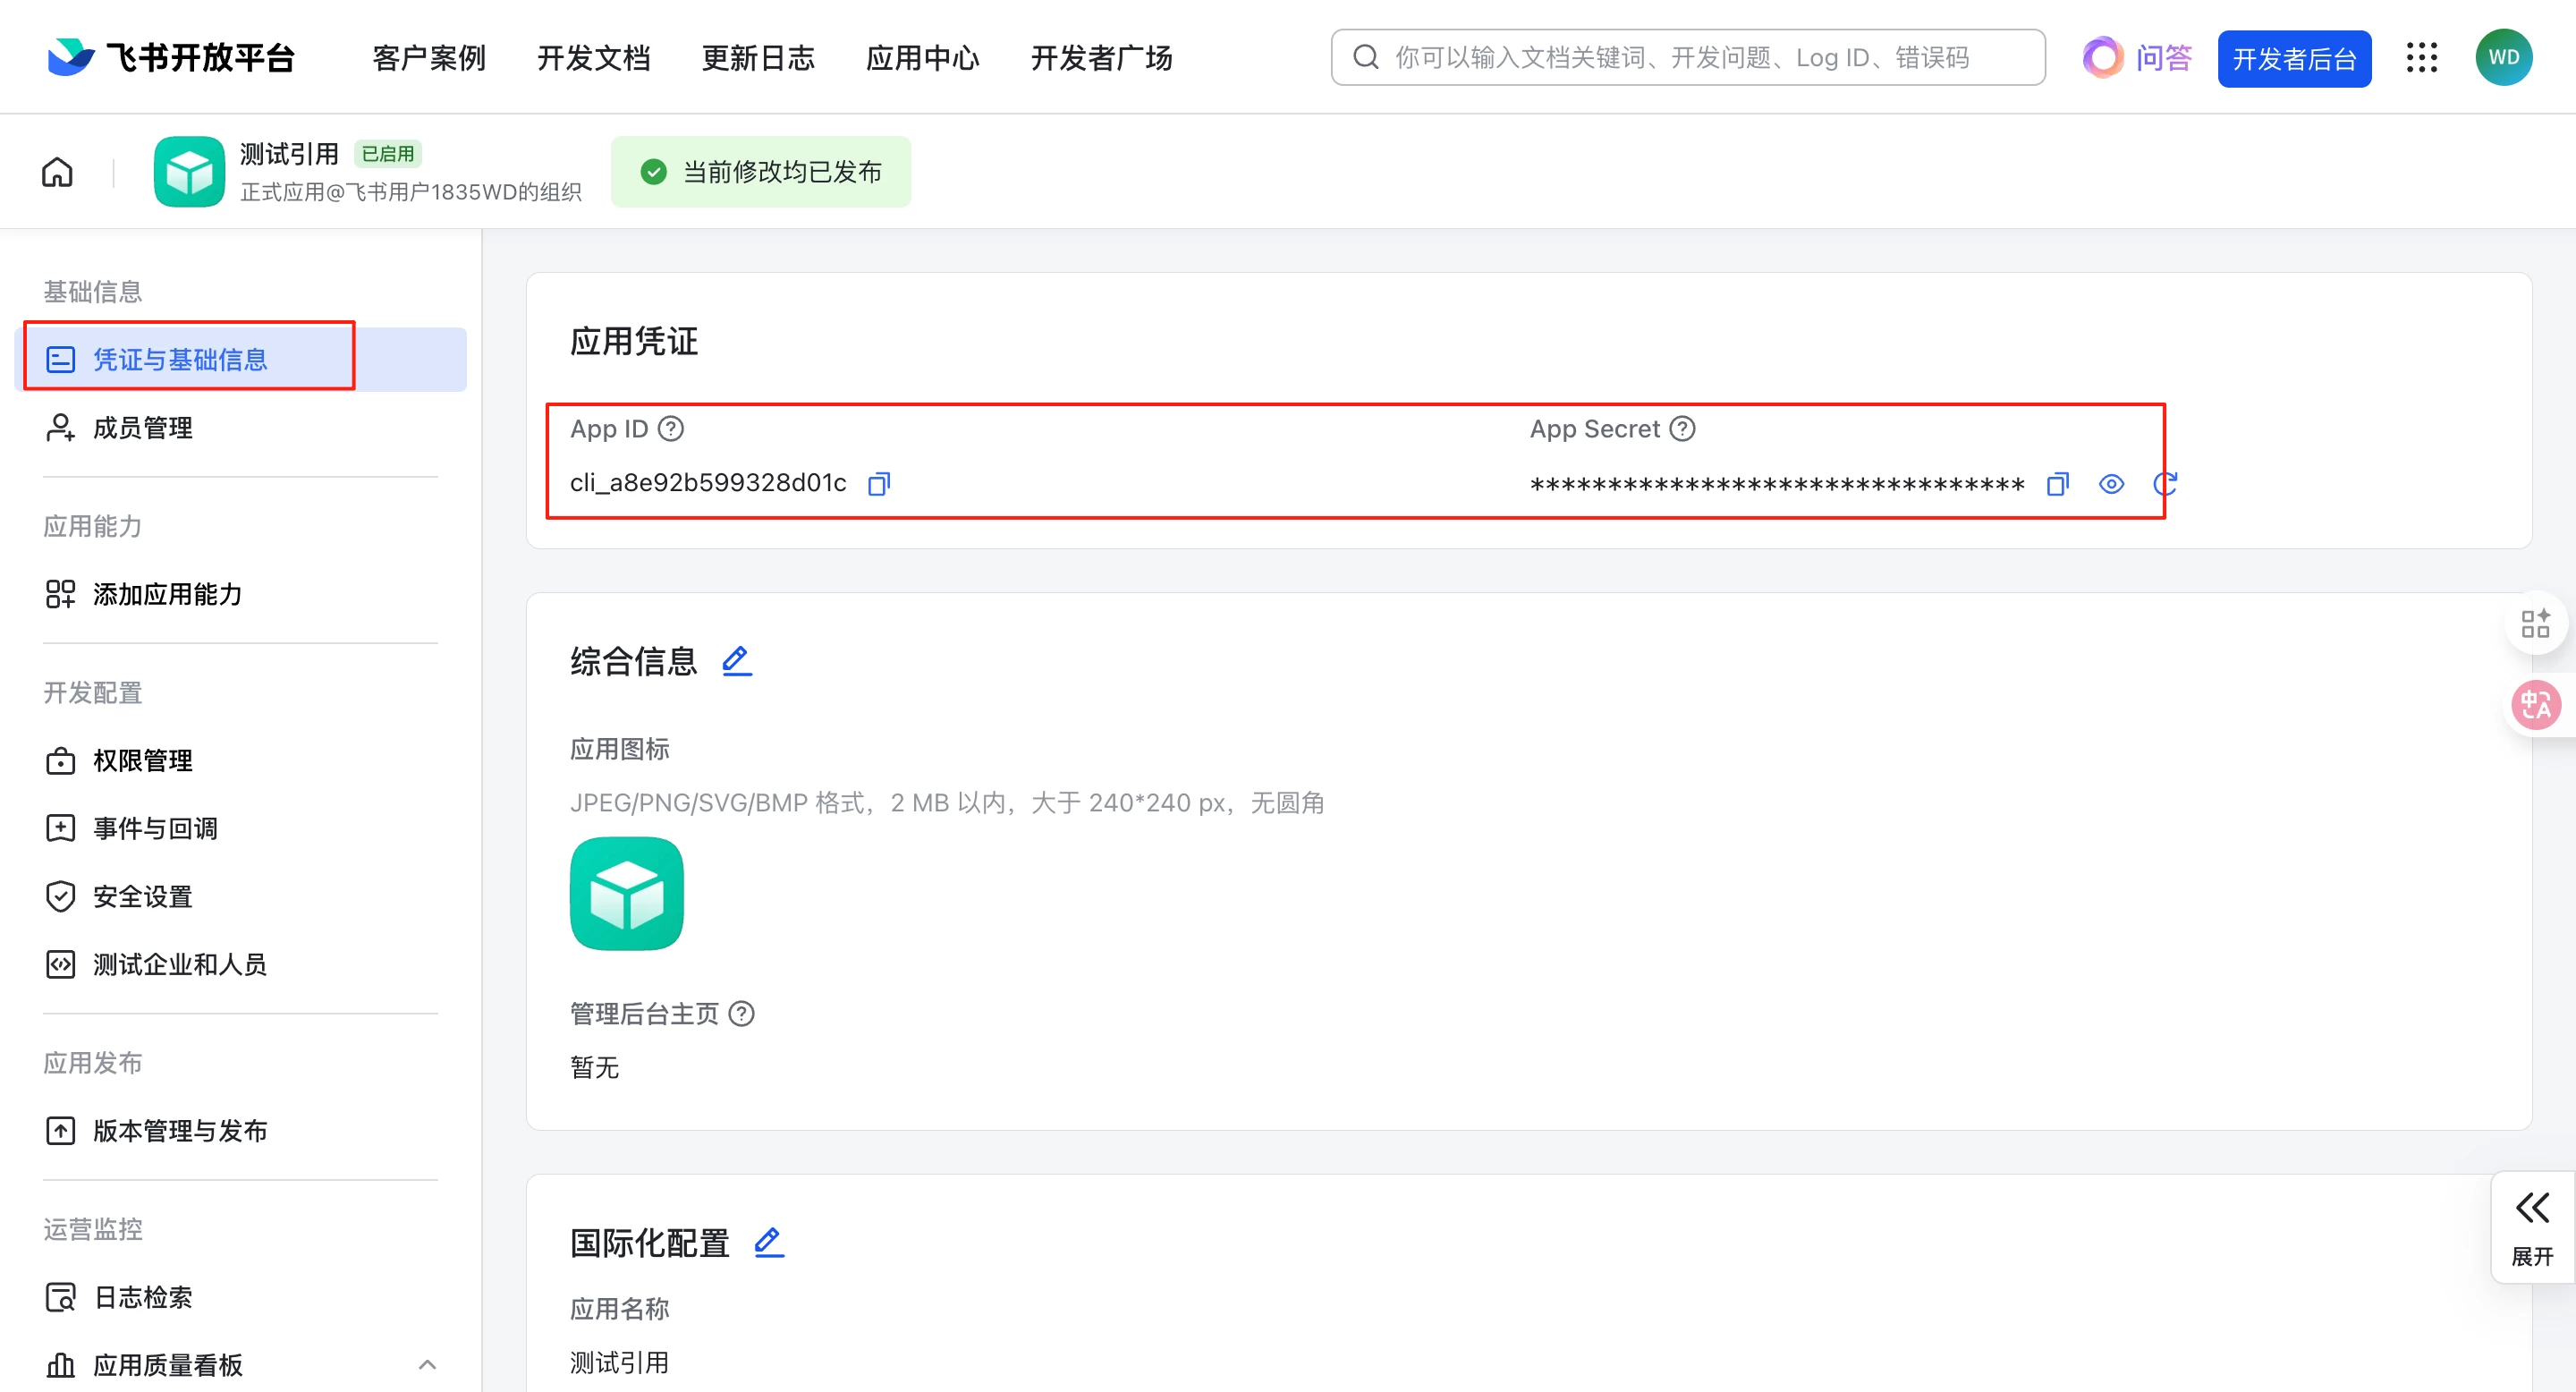Click the translate floating button
Viewport: 2576px width, 1392px height.
coord(2535,706)
